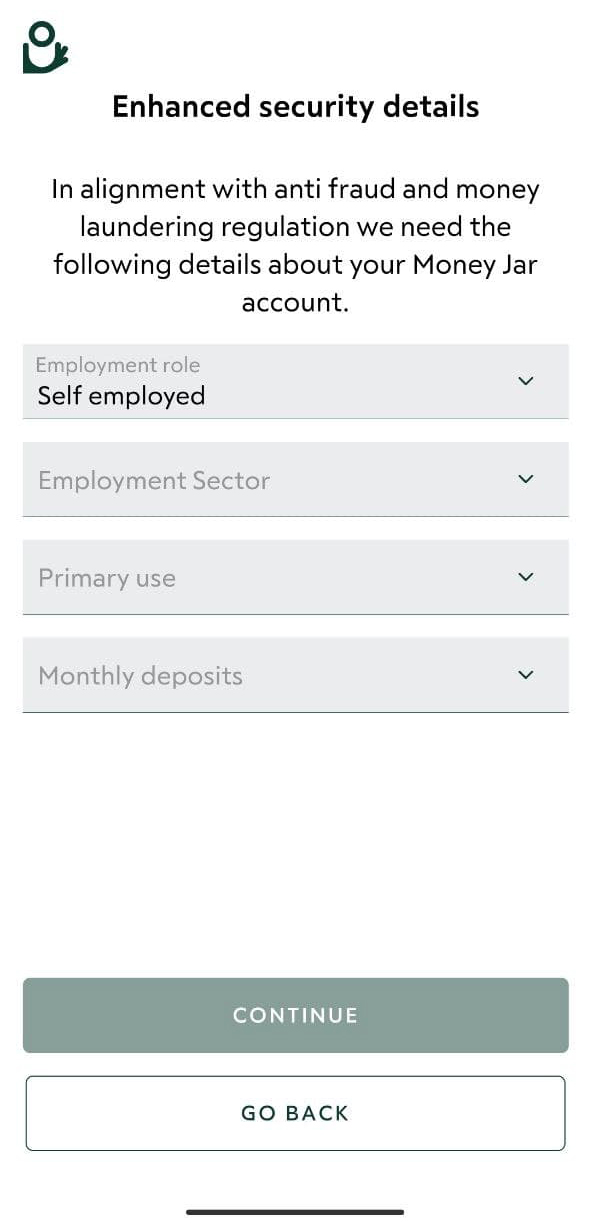591x1226 pixels.
Task: Tap the home indicator bar at bottom
Action: point(295,1212)
